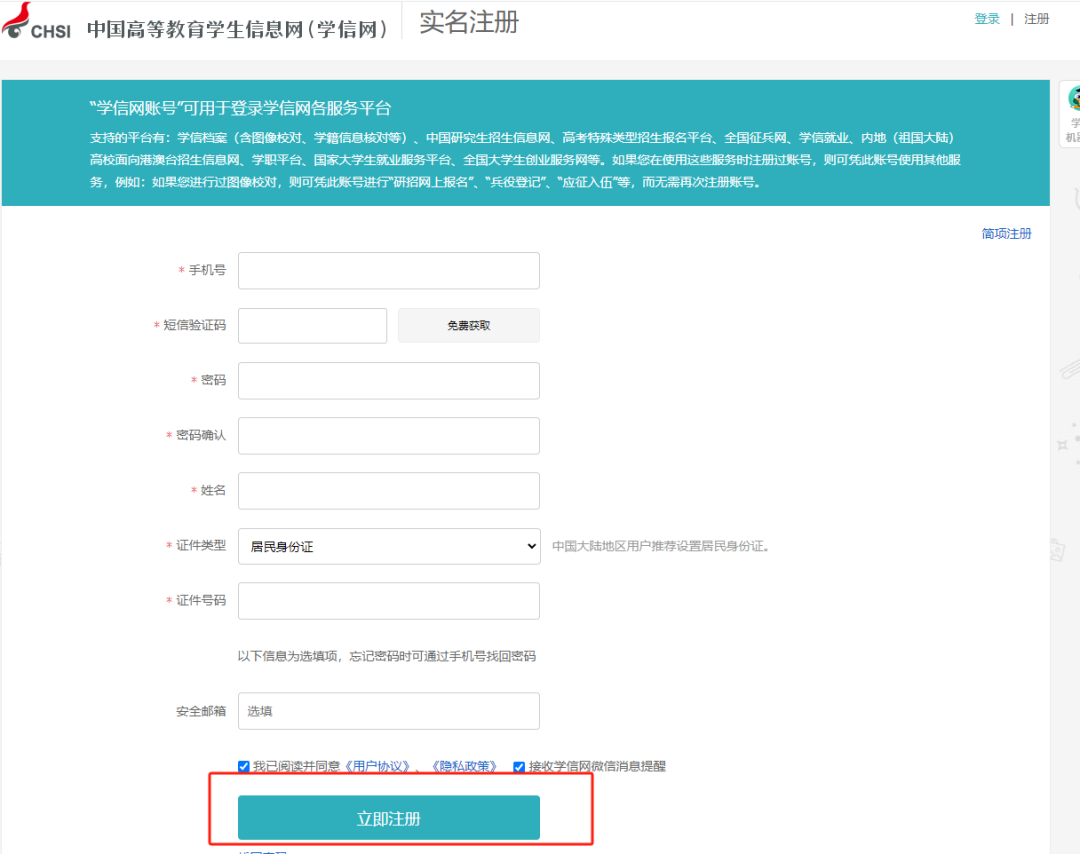Focus the 密码确认 input field
Image resolution: width=1080 pixels, height=854 pixels.
pos(388,436)
